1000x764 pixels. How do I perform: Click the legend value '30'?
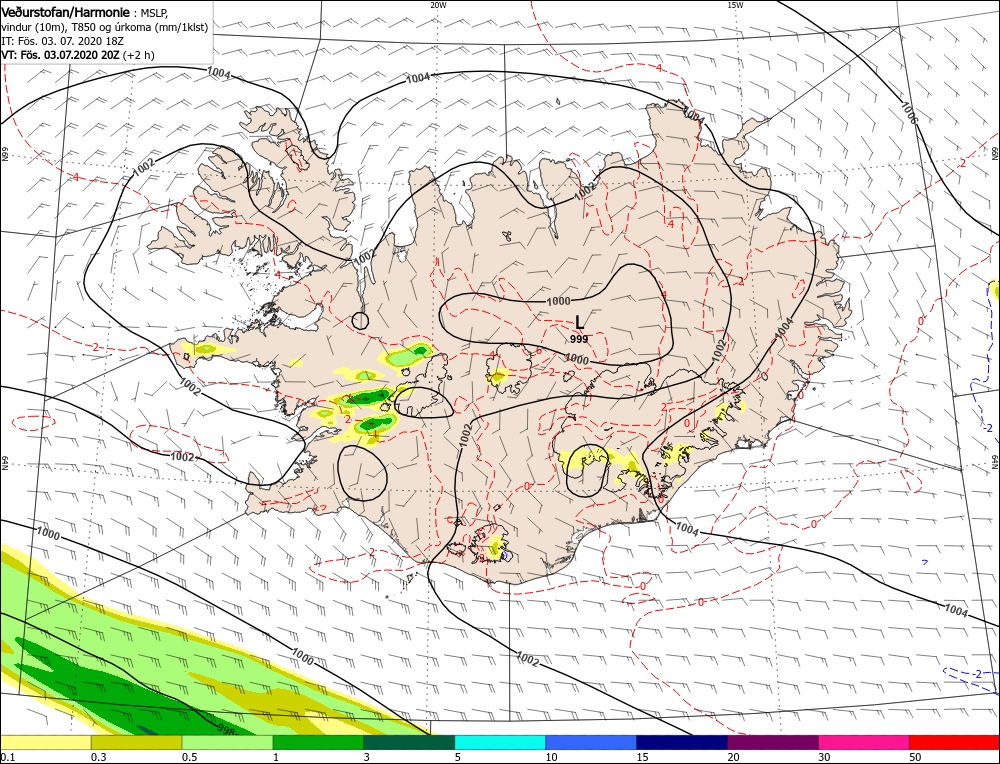[x=824, y=757]
